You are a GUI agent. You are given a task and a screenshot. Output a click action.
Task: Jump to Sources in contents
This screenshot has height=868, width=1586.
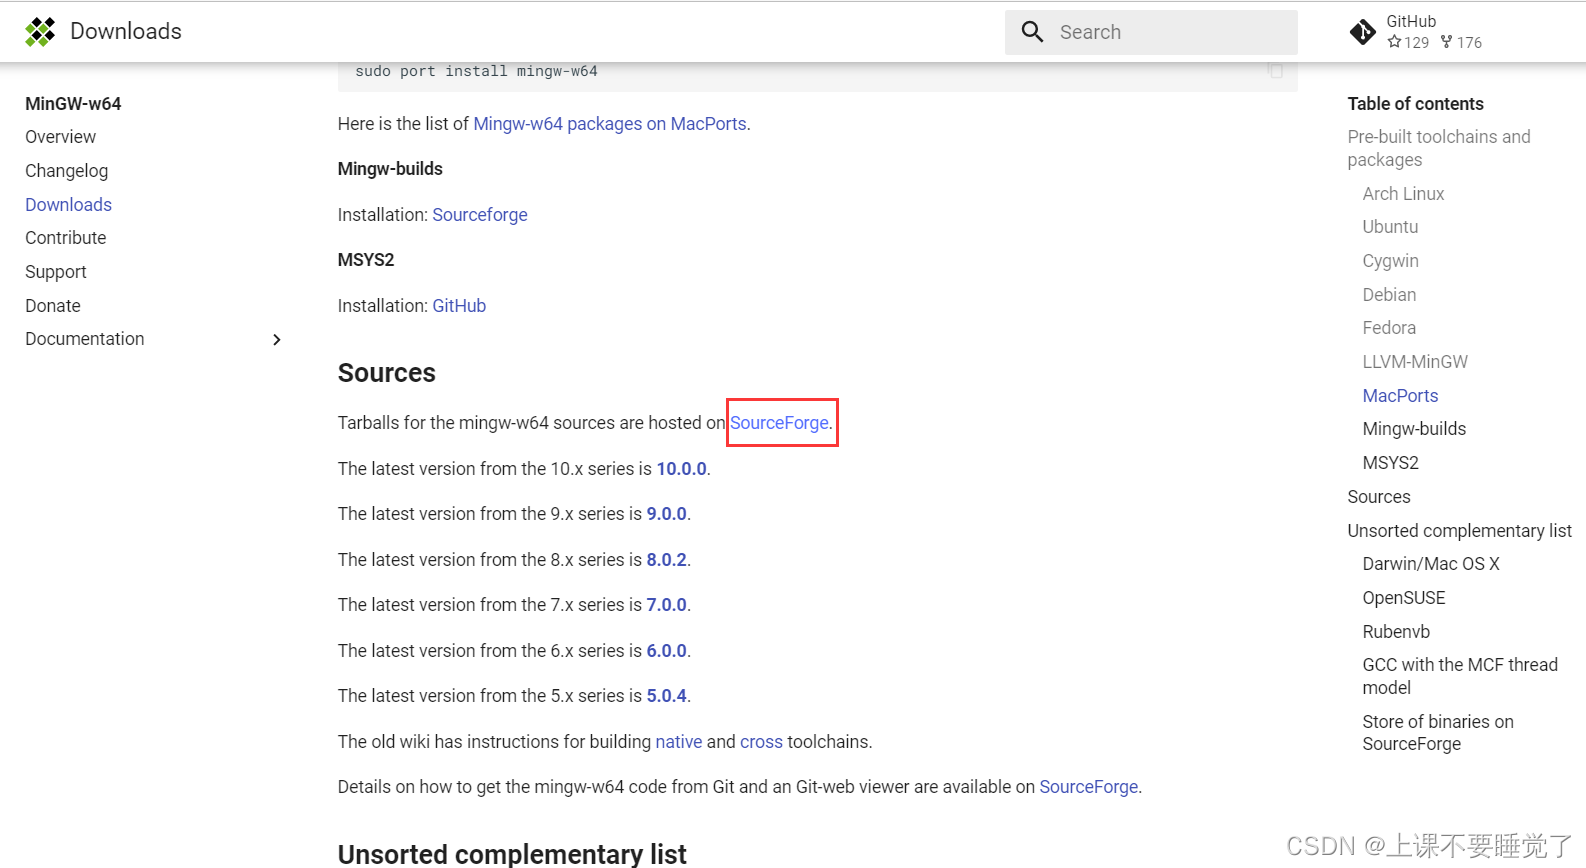tap(1379, 497)
